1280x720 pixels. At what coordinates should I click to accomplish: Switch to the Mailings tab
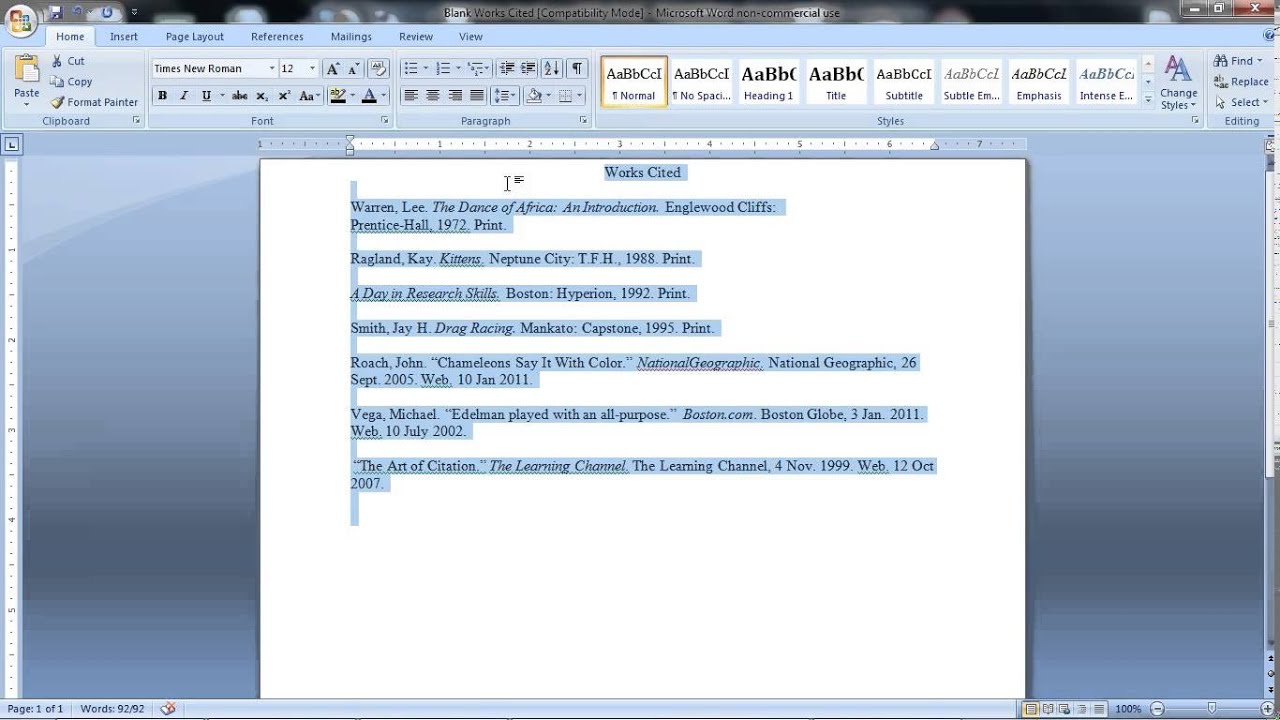coord(351,37)
